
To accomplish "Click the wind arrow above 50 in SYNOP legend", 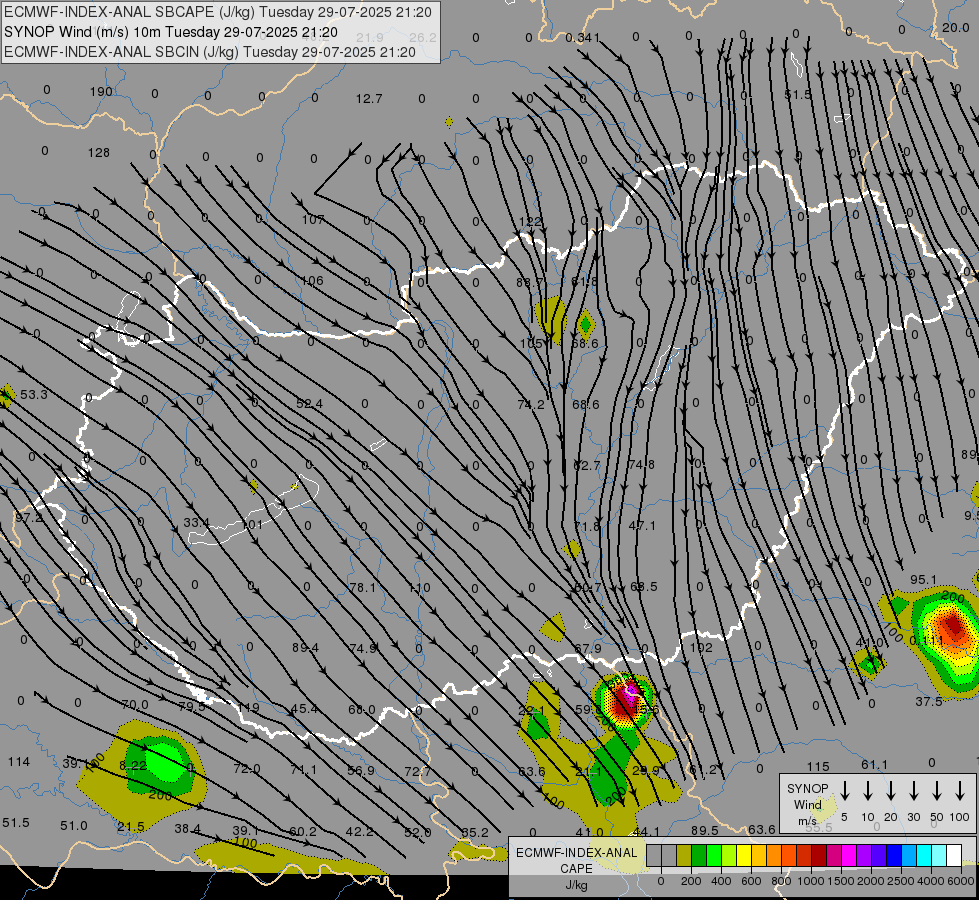I will (x=937, y=791).
